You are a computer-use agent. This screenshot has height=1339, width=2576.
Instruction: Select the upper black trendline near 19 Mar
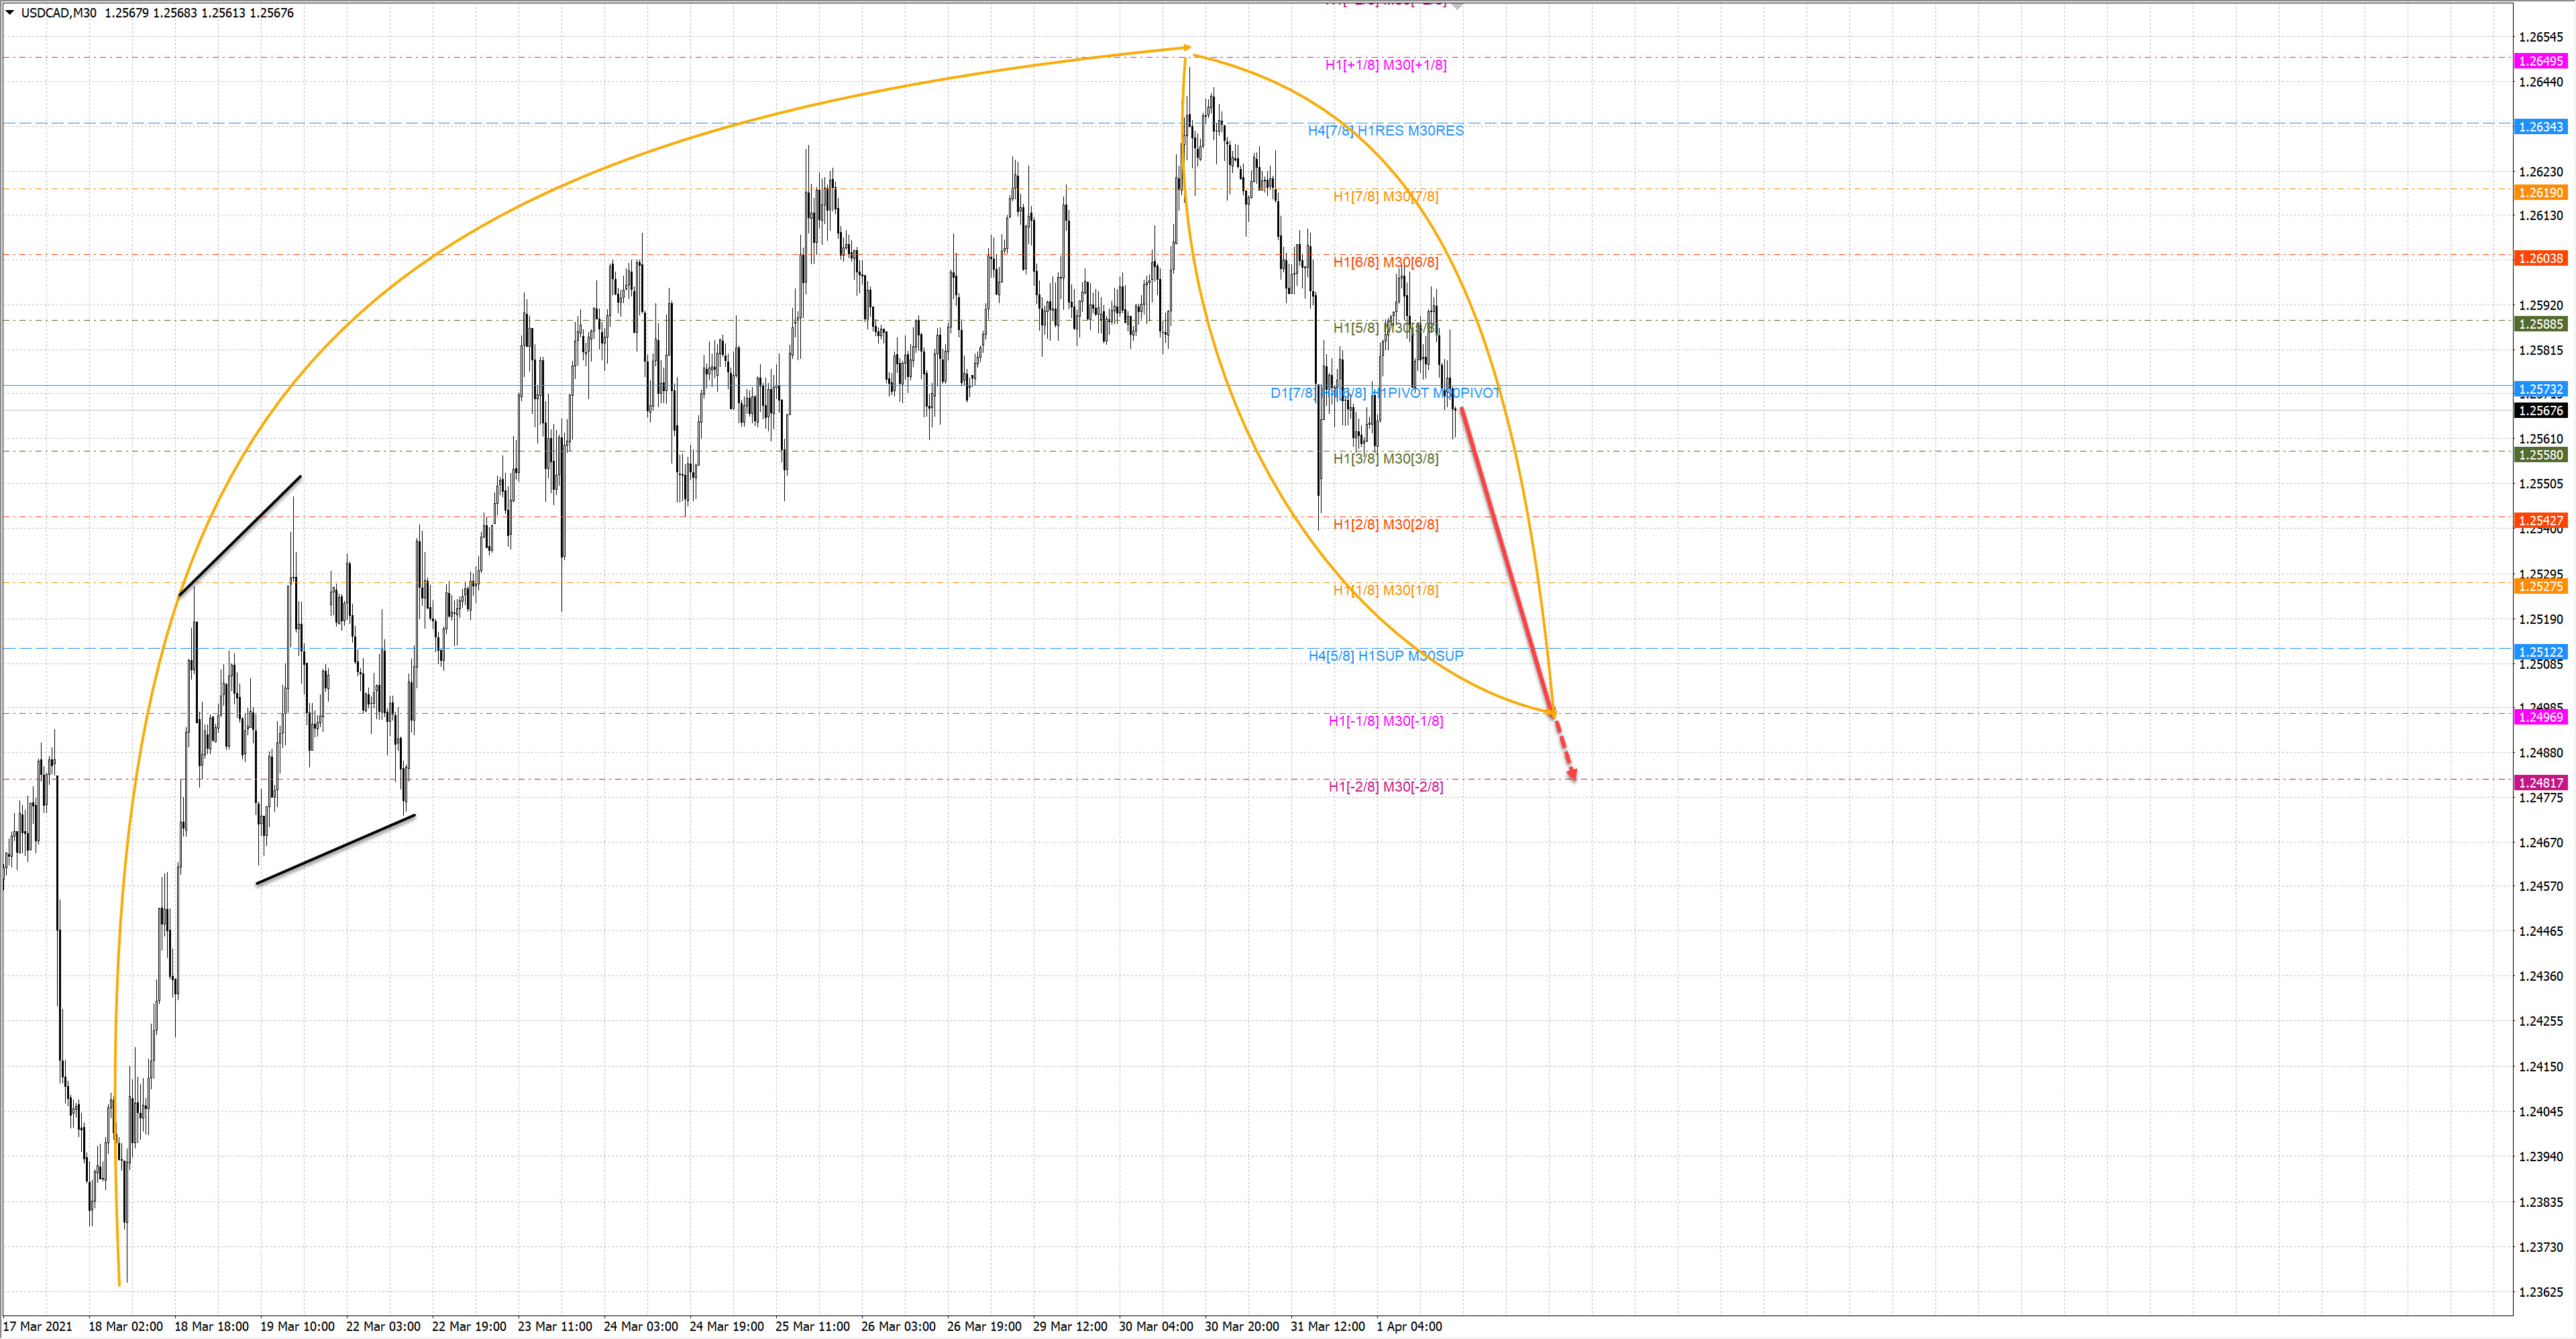pos(240,536)
